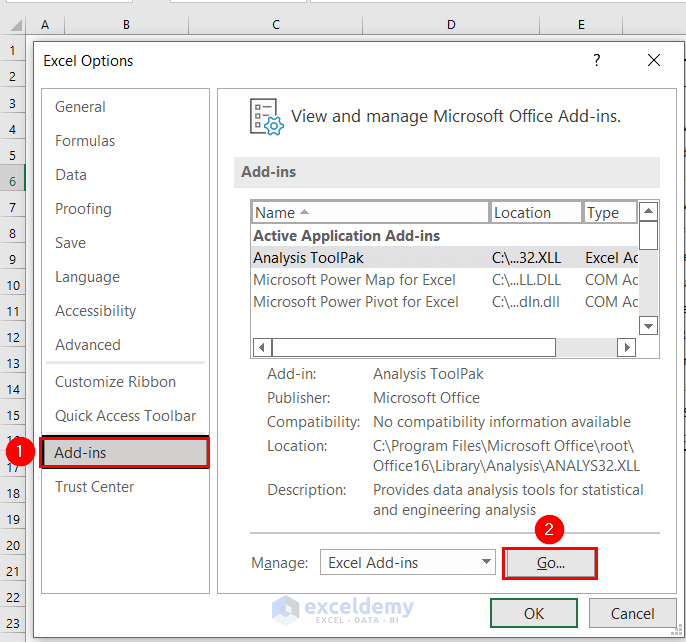This screenshot has height=642, width=686.
Task: Select Microsoft Power Map for Excel row
Action: point(444,280)
